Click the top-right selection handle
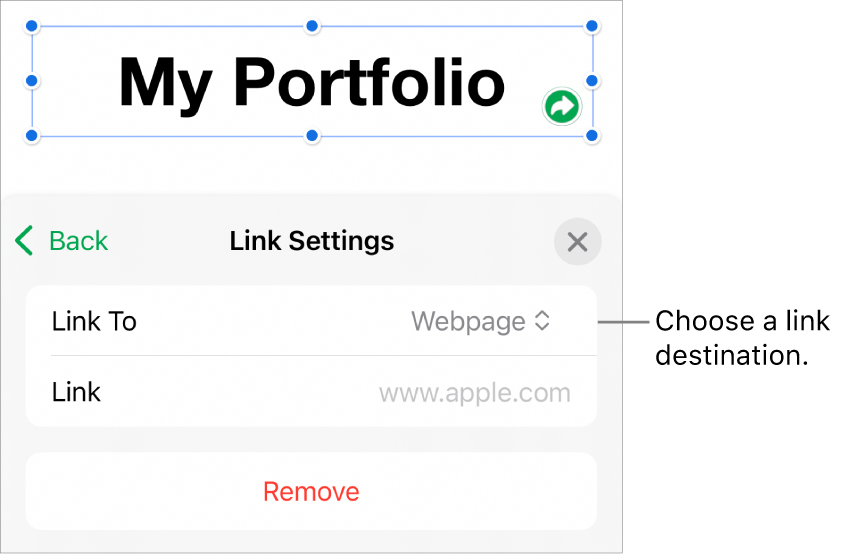846x556 pixels. point(592,25)
